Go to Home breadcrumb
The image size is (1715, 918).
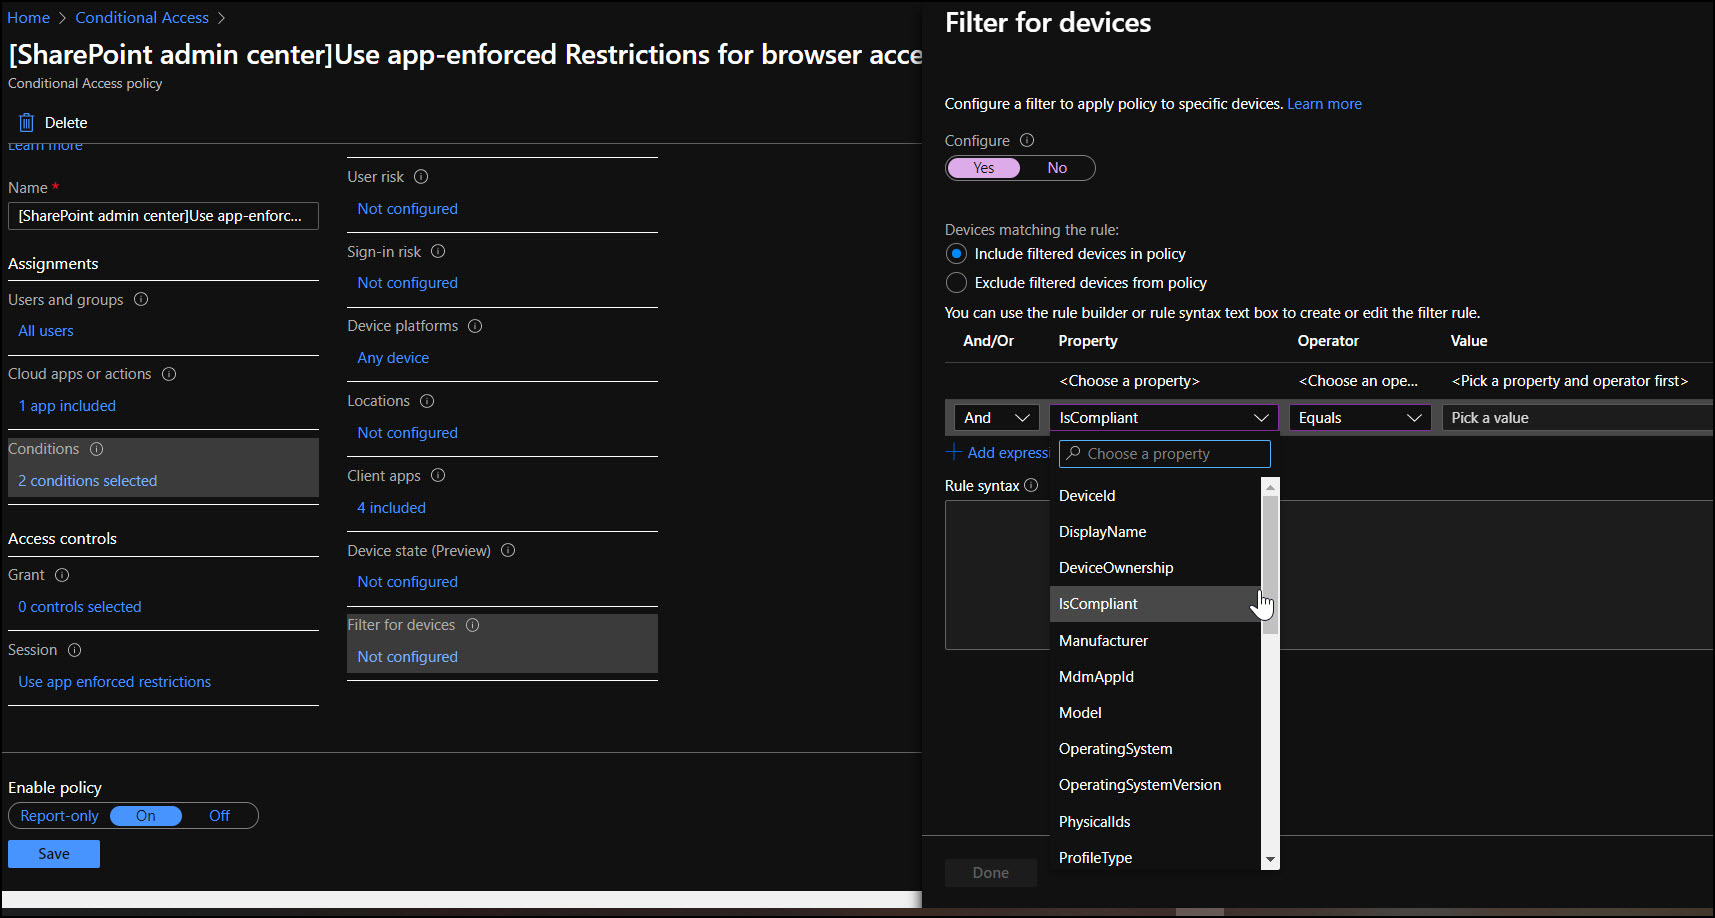pyautogui.click(x=28, y=18)
